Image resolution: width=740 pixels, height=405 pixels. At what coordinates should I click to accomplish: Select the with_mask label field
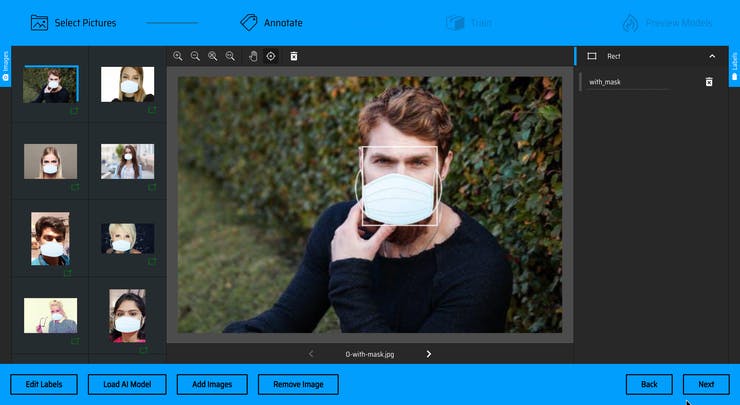coord(628,82)
